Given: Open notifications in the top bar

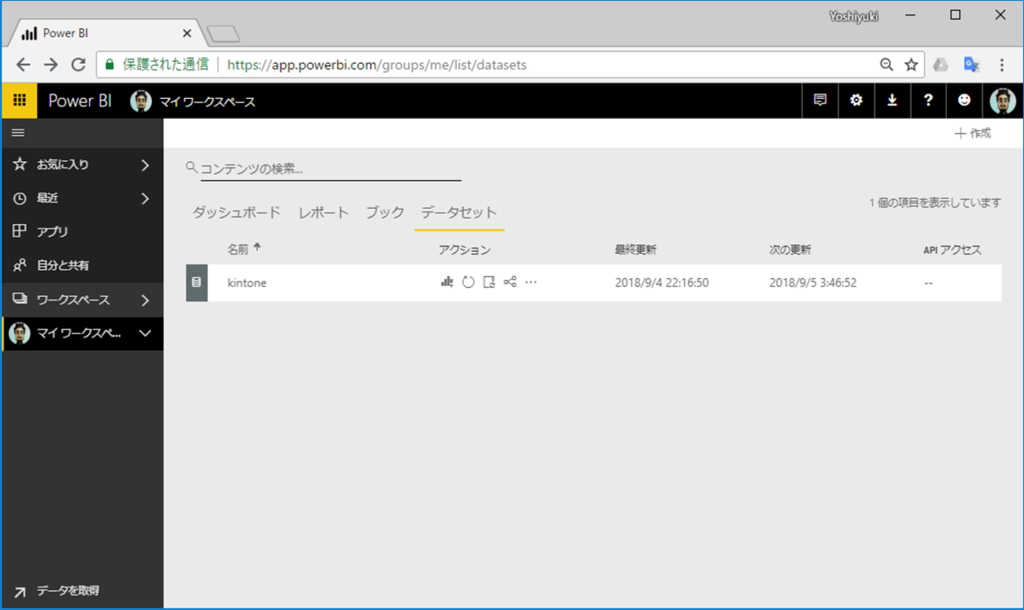Looking at the screenshot, I should coord(820,100).
